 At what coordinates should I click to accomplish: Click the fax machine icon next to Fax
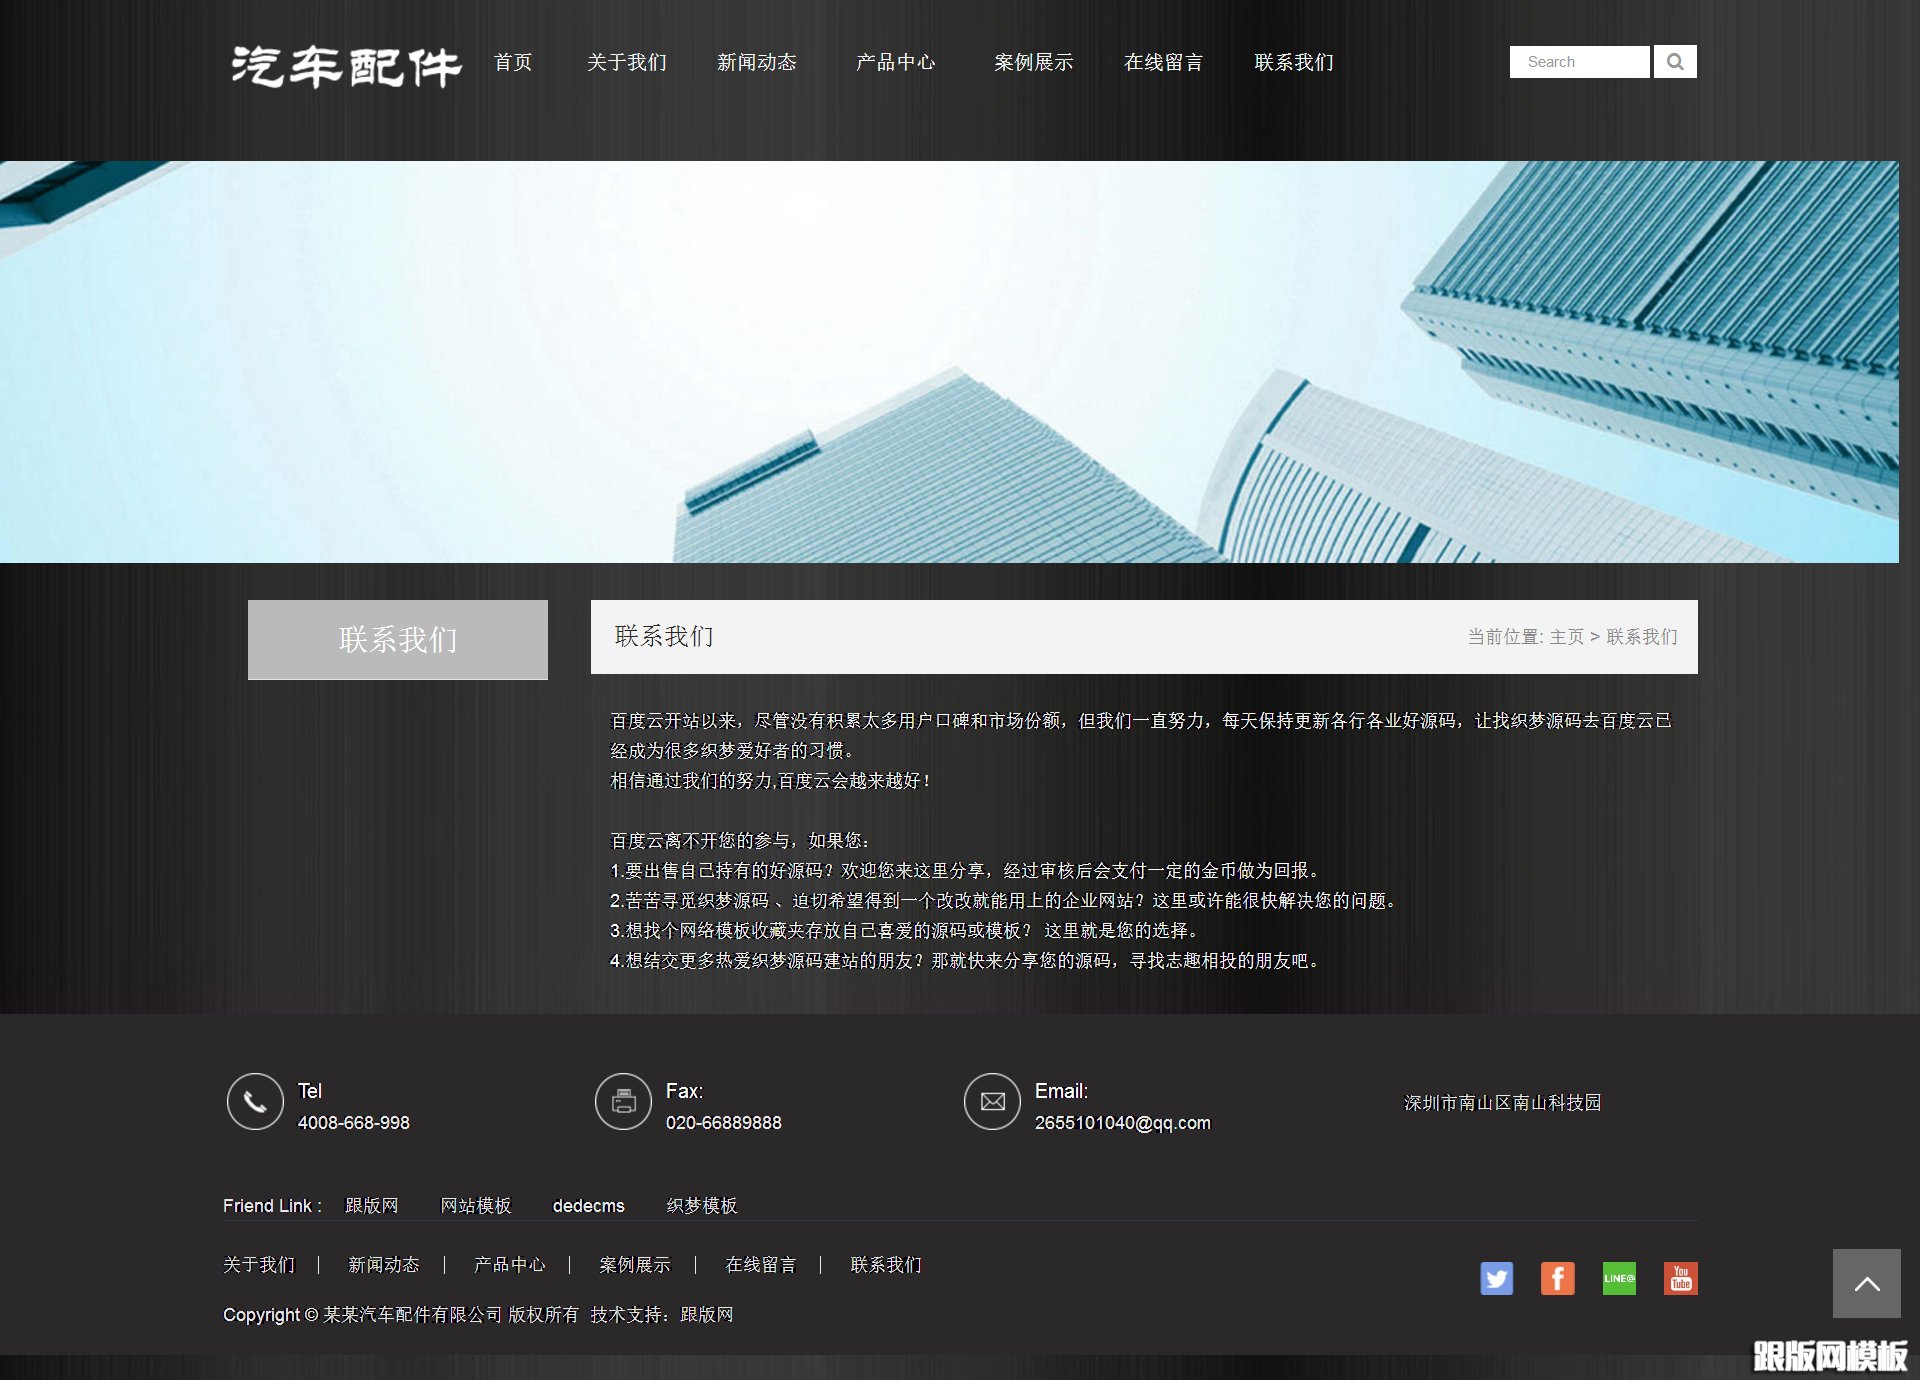tap(623, 1103)
